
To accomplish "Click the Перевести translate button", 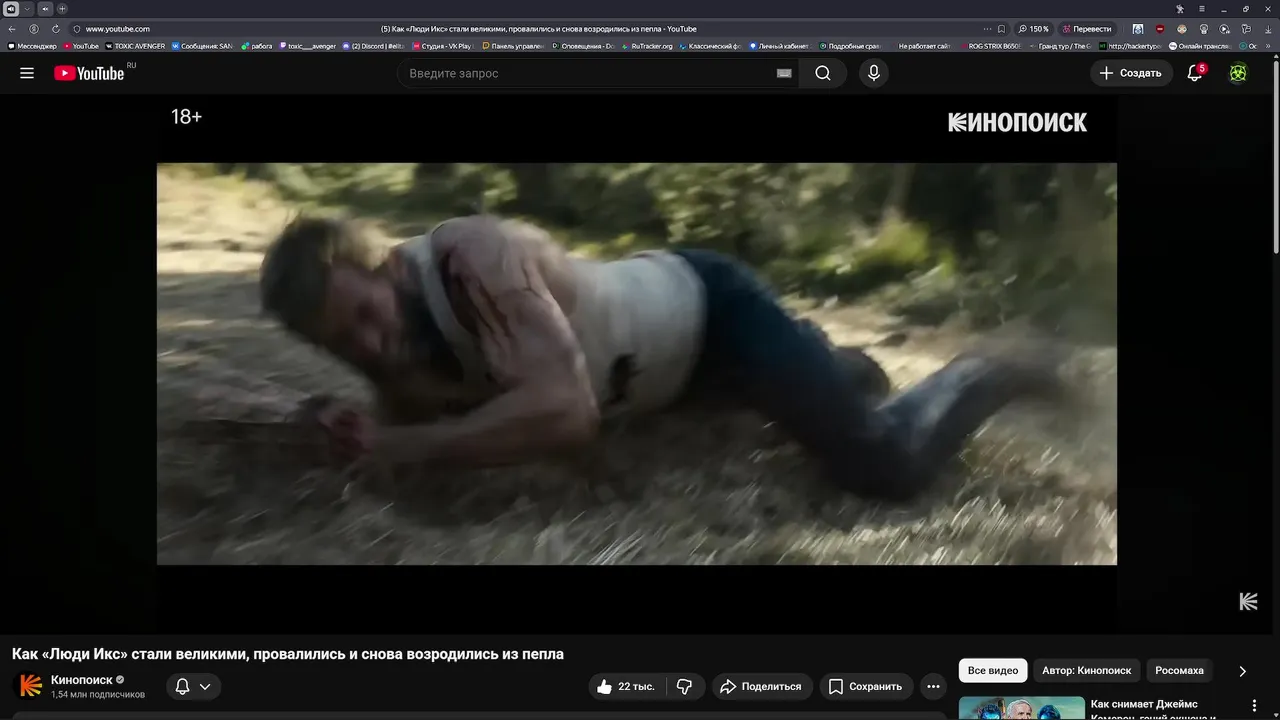I will pyautogui.click(x=1087, y=29).
